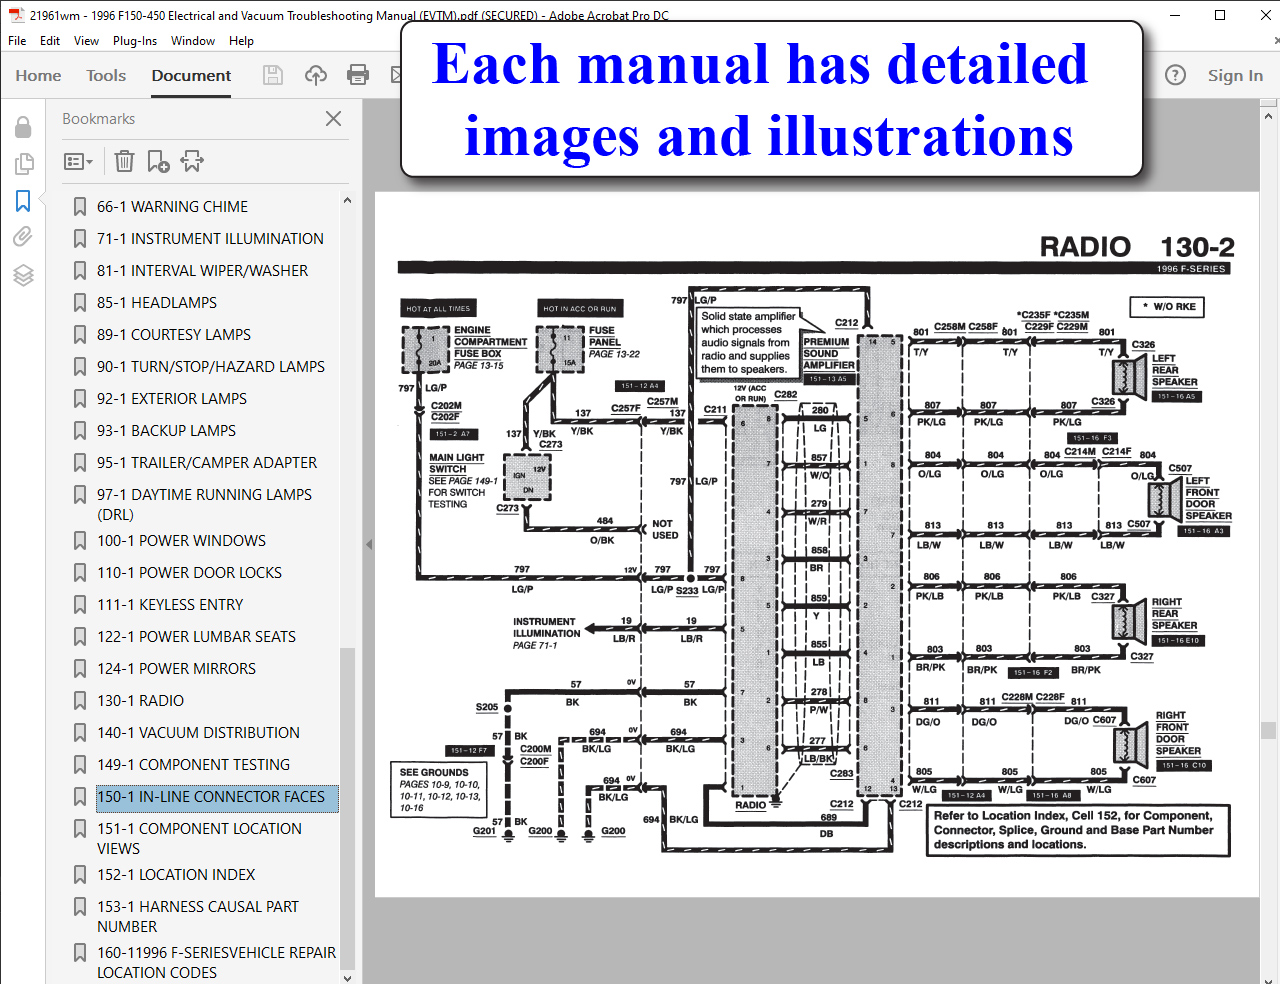Click the Print icon
The width and height of the screenshot is (1280, 984).
click(x=358, y=75)
